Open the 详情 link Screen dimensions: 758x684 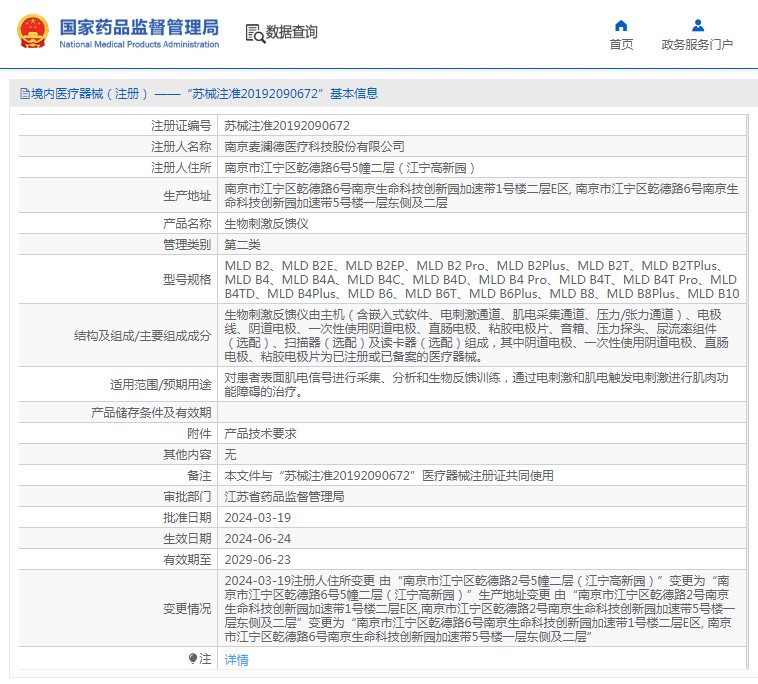pyautogui.click(x=236, y=660)
